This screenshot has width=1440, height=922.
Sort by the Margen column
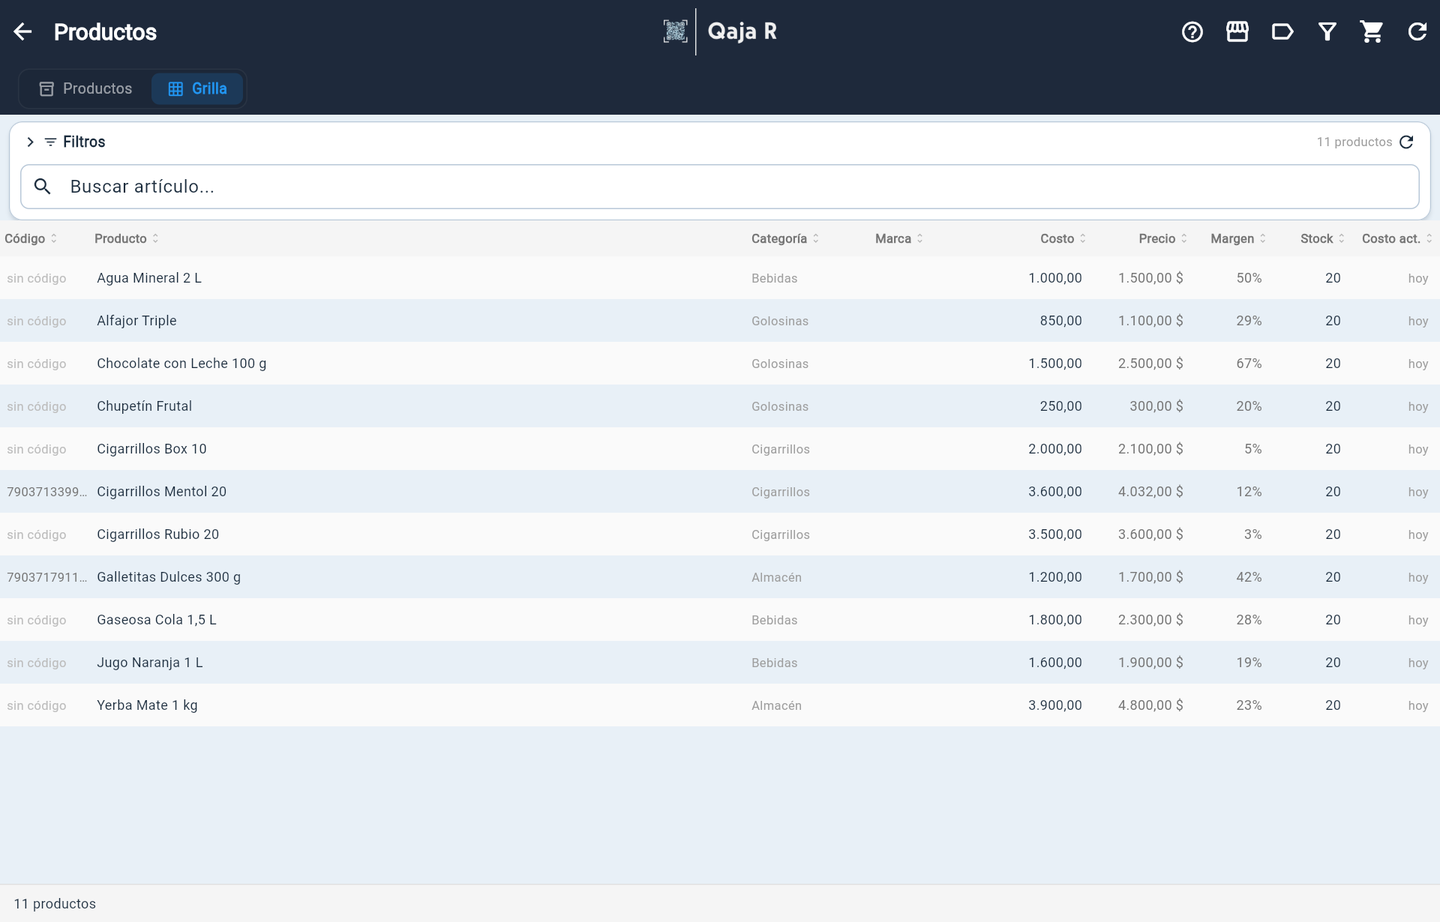pyautogui.click(x=1238, y=239)
